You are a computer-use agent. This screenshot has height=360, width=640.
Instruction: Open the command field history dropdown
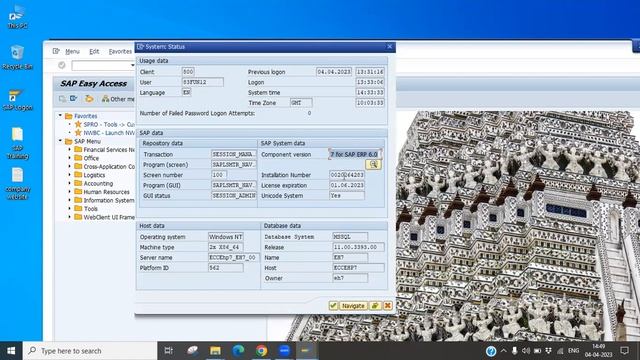132,65
